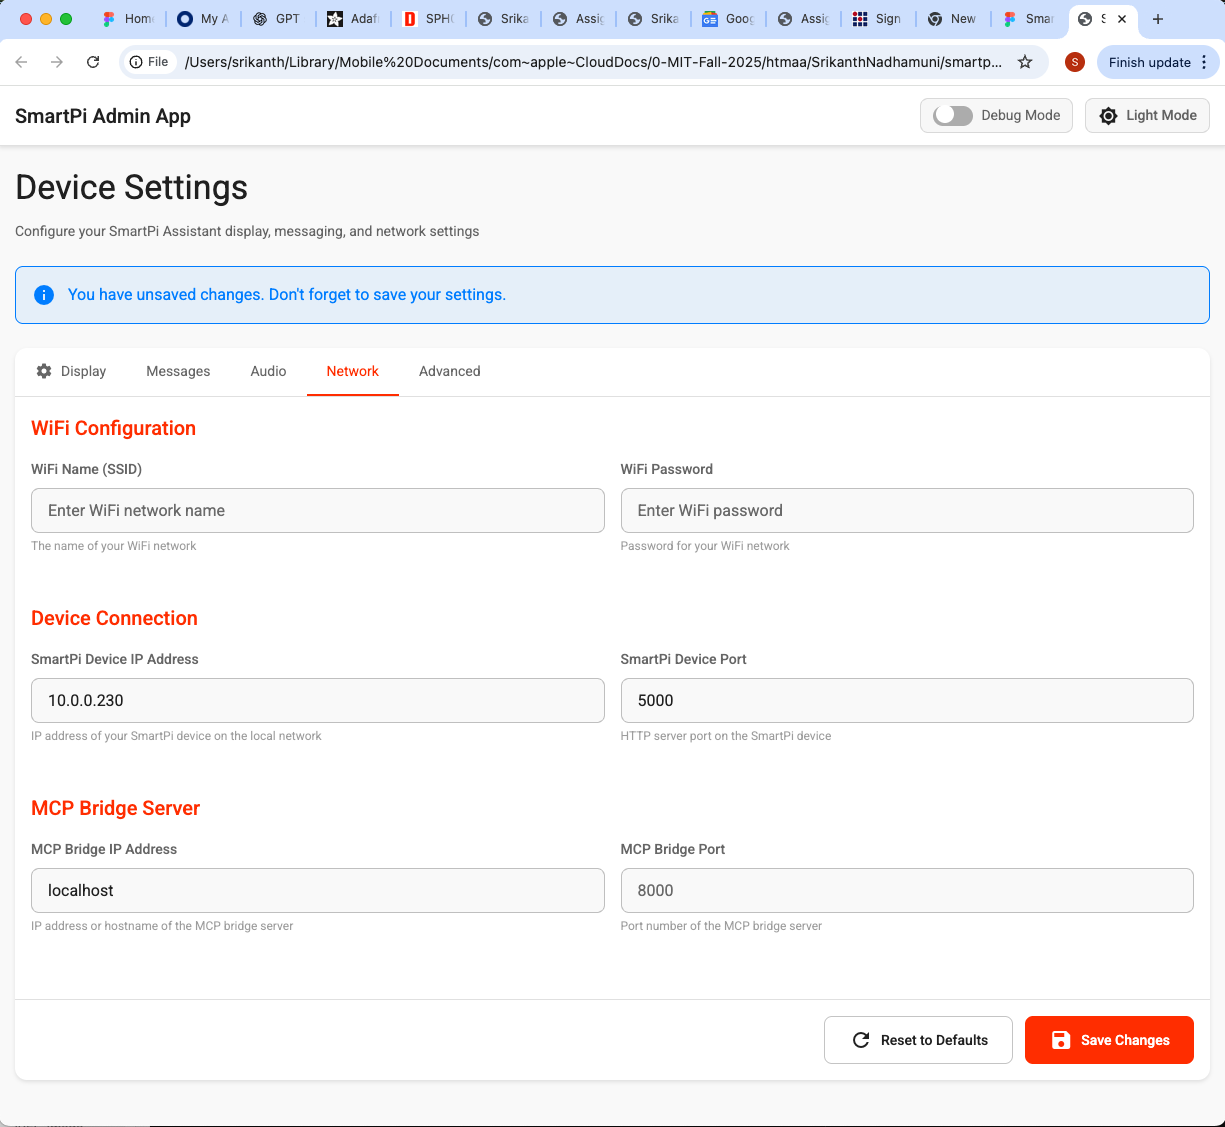Open the Advanced settings tab
The height and width of the screenshot is (1127, 1225).
[449, 371]
